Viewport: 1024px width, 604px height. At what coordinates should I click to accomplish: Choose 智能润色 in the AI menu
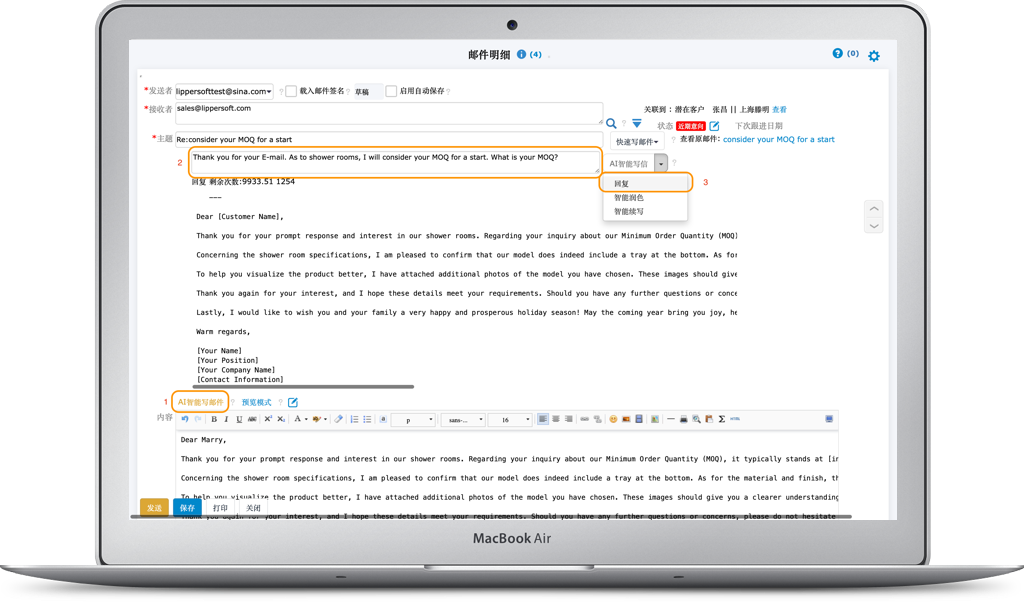[629, 198]
